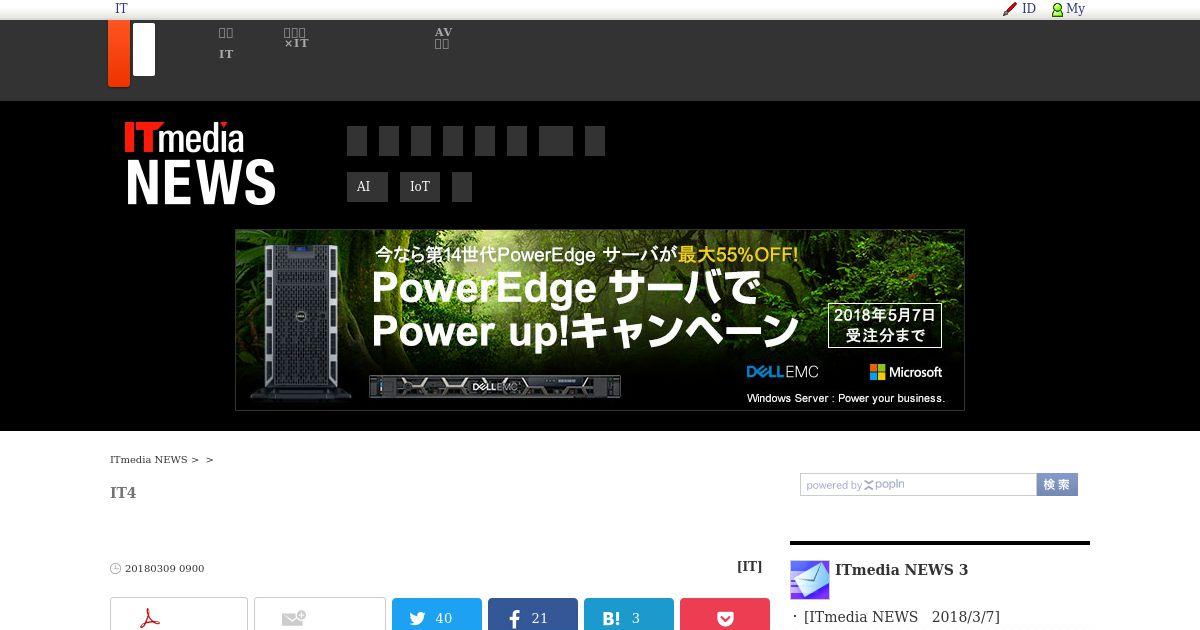The image size is (1200, 630).
Task: Open the ×IT item in header navigation
Action: 296,38
